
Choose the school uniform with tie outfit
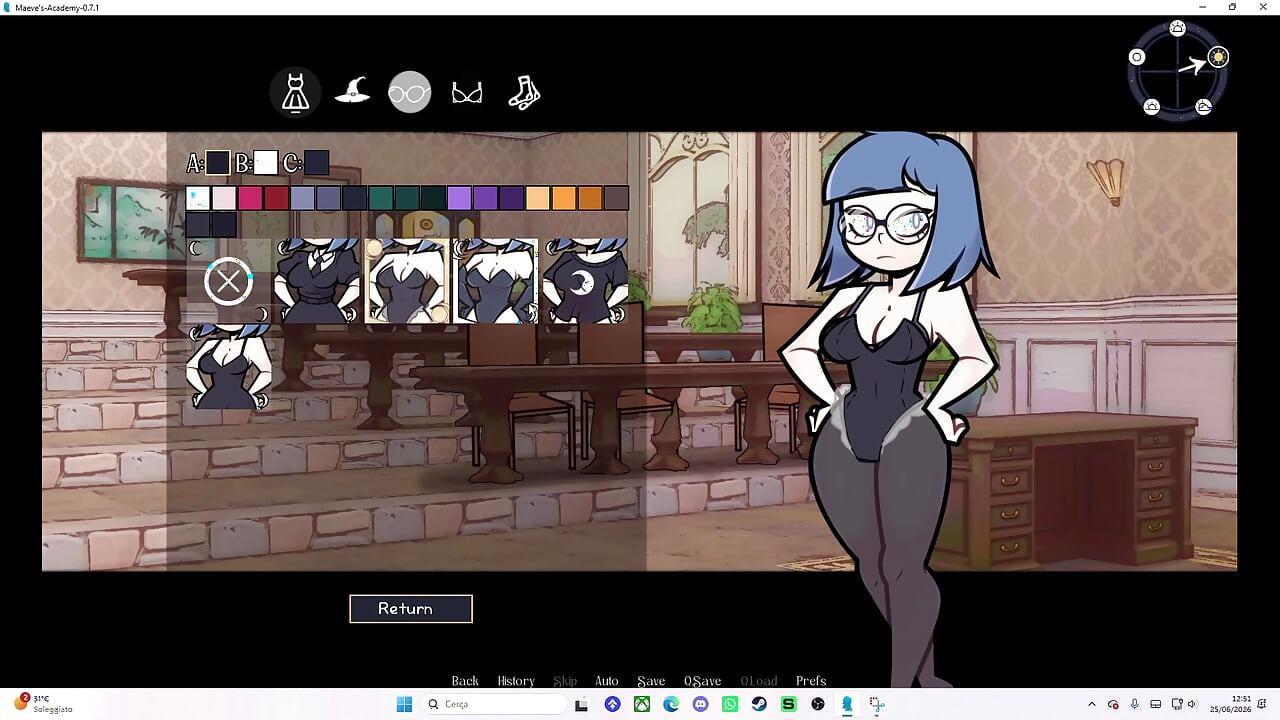point(317,281)
